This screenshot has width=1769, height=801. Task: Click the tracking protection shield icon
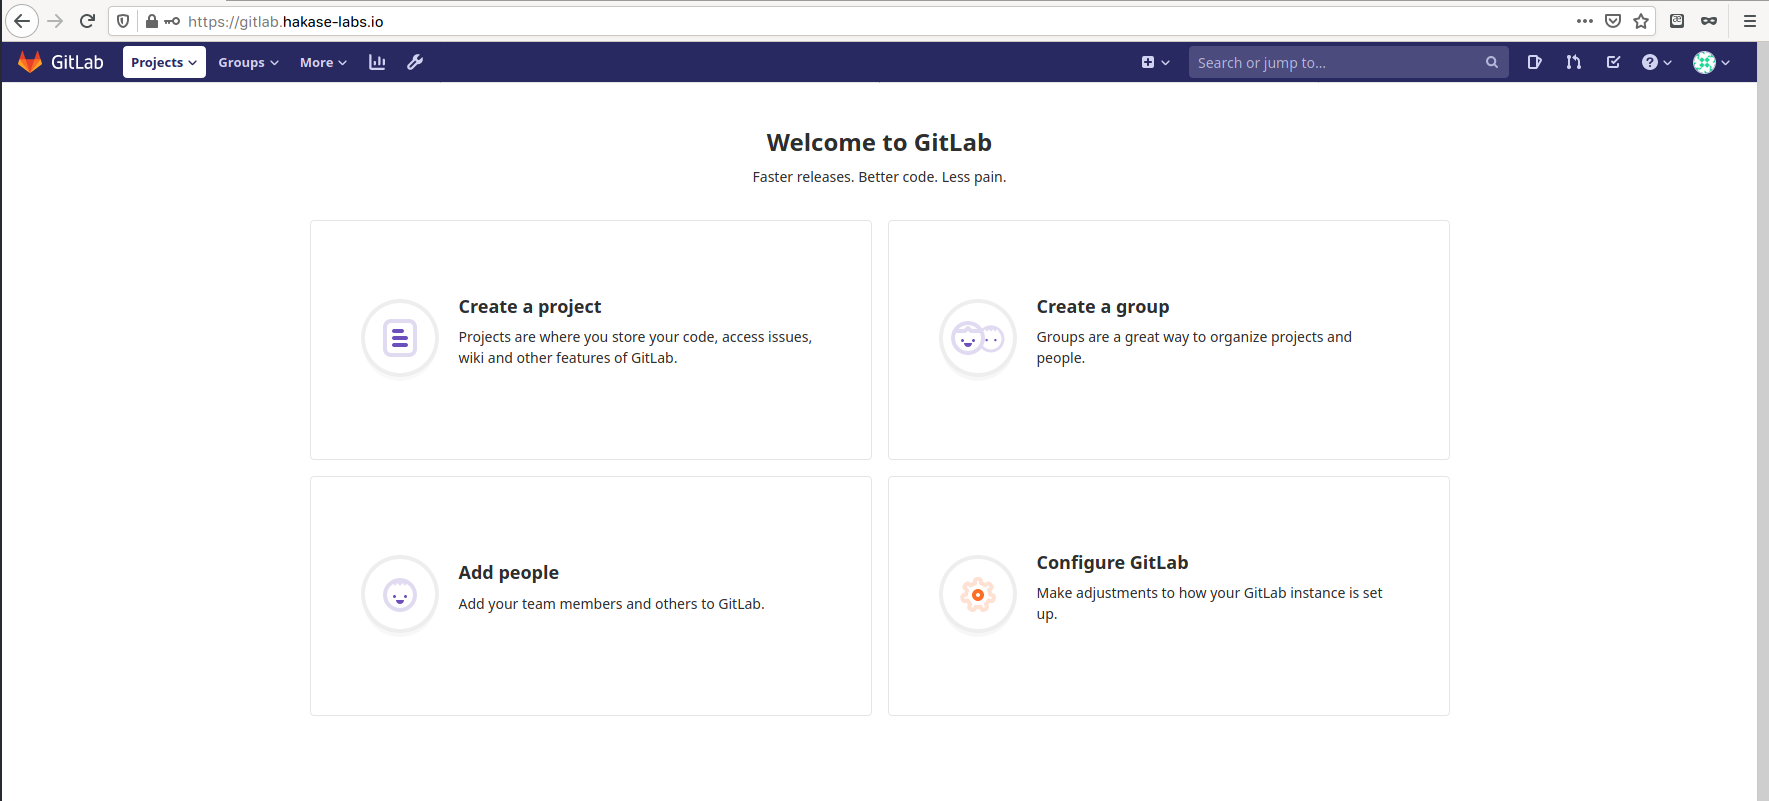(x=123, y=21)
